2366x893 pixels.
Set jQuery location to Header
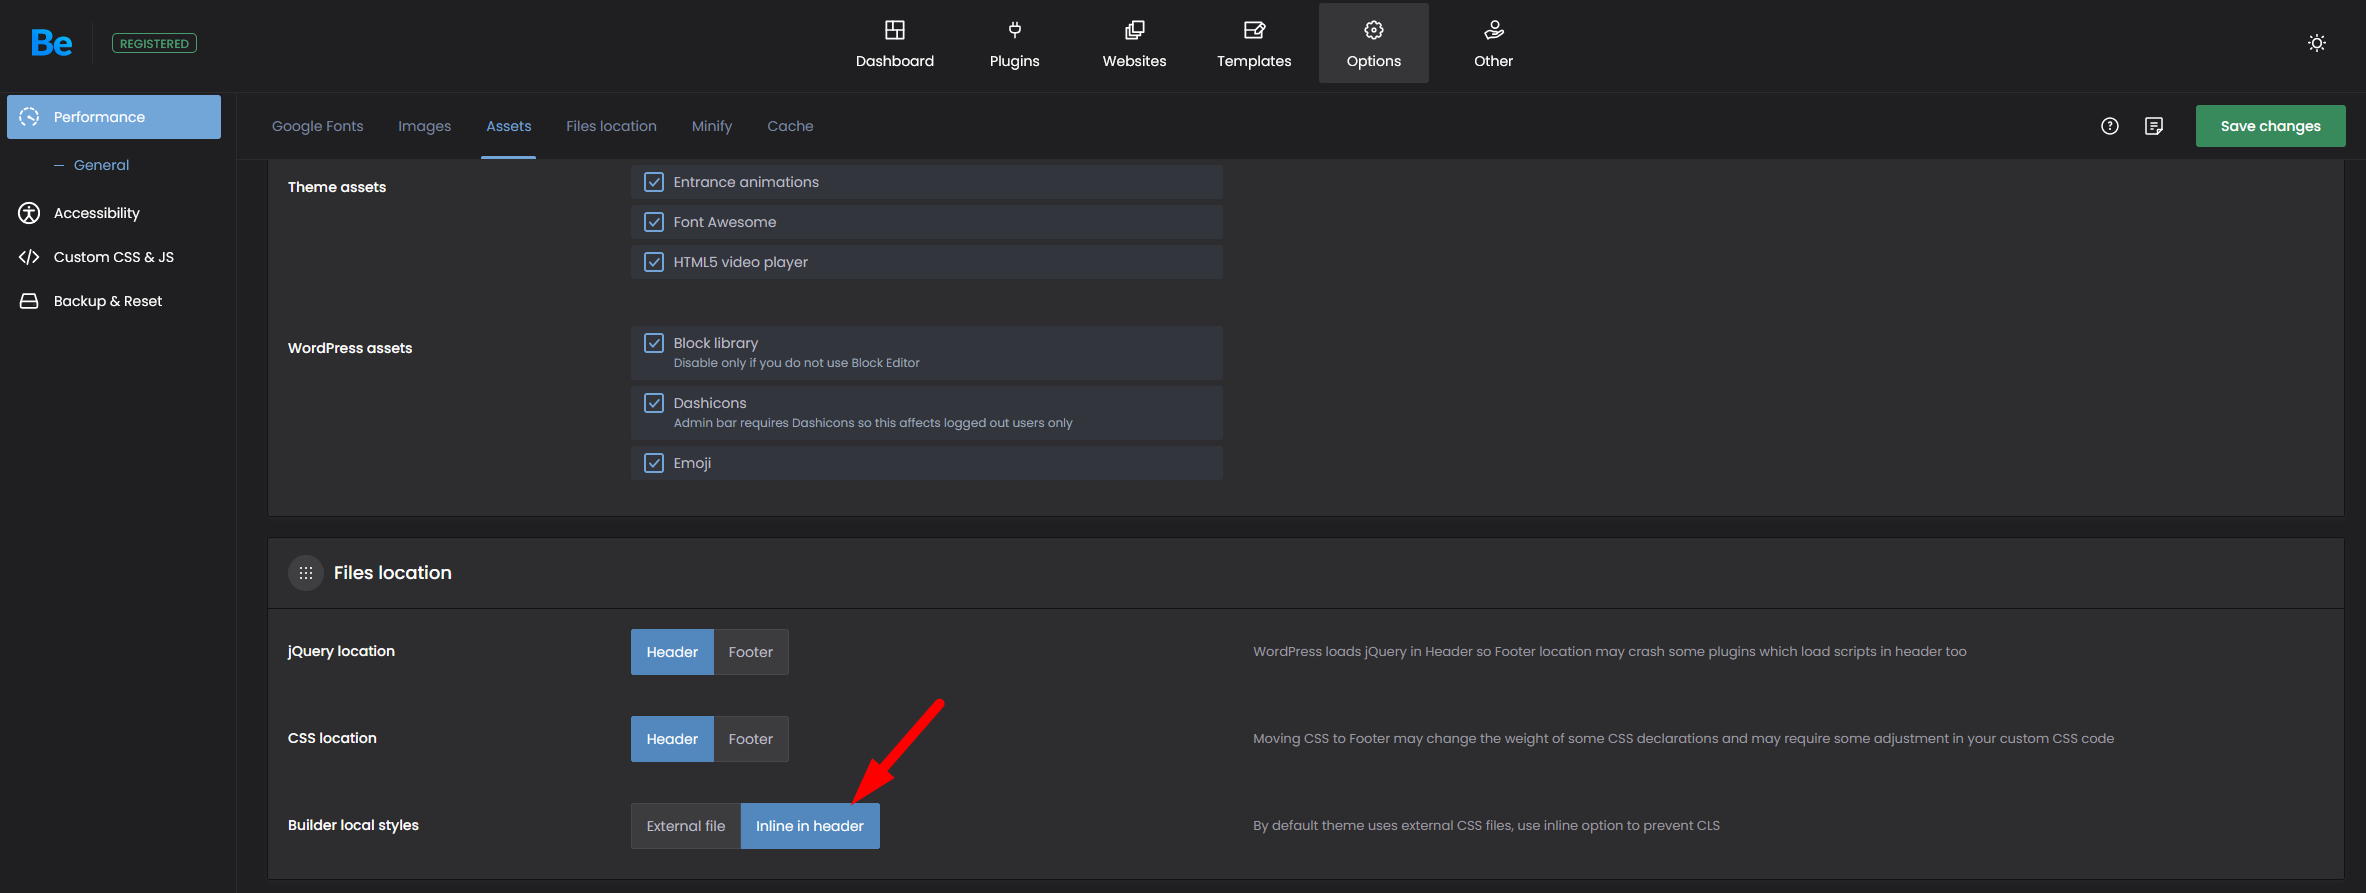672,652
